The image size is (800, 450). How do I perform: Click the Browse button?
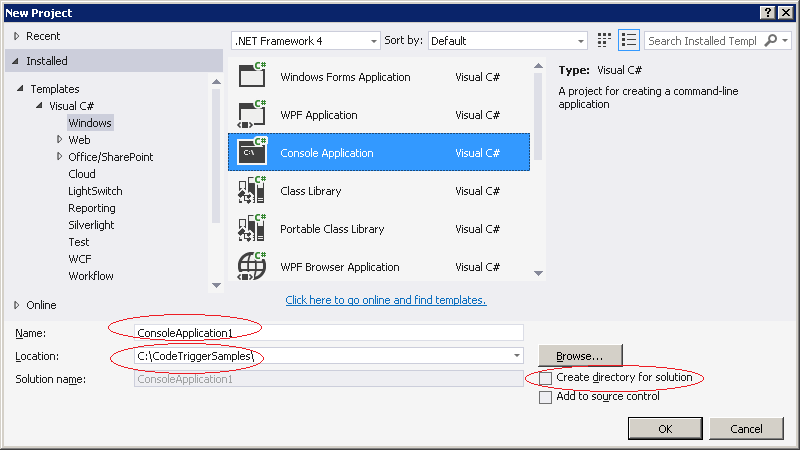(579, 355)
